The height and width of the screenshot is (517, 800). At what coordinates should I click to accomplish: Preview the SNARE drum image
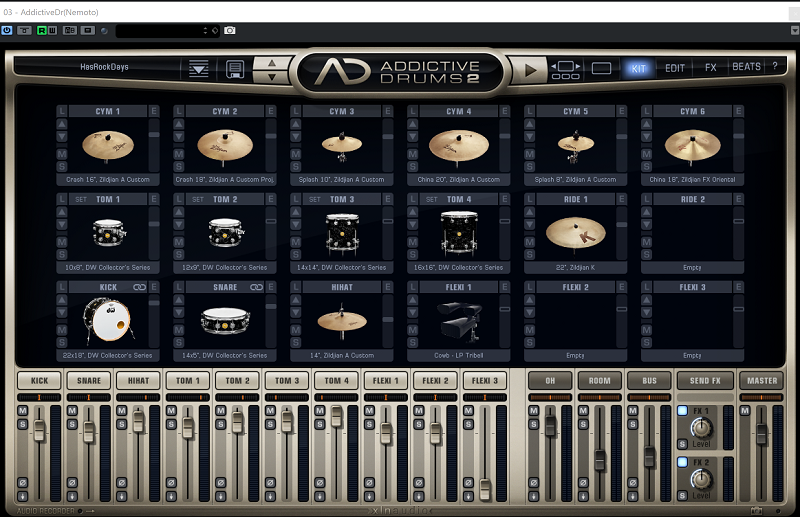(225, 321)
